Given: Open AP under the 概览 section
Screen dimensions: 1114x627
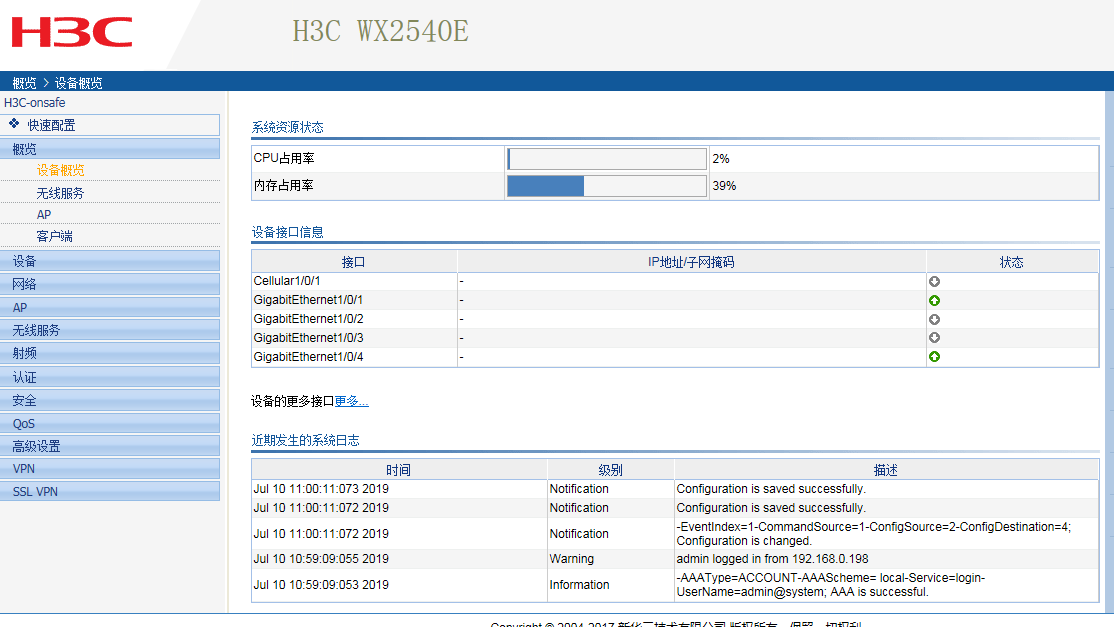Looking at the screenshot, I should (x=44, y=214).
